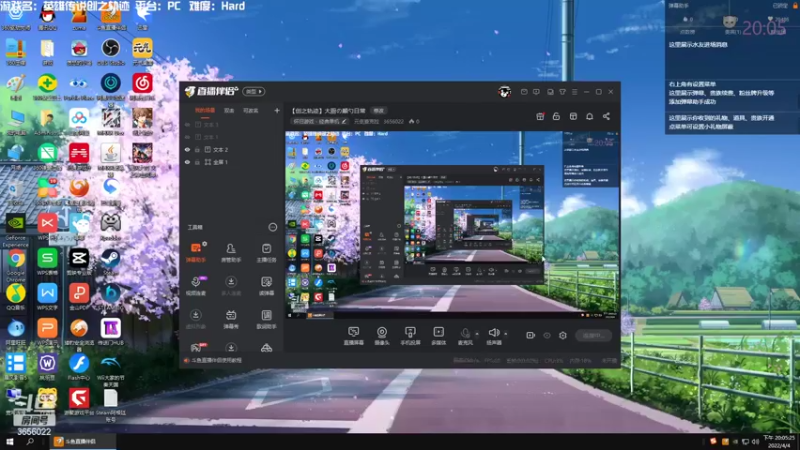800x450 pixels.
Task: Switch to the first (orange) scene tab
Action: (205, 110)
